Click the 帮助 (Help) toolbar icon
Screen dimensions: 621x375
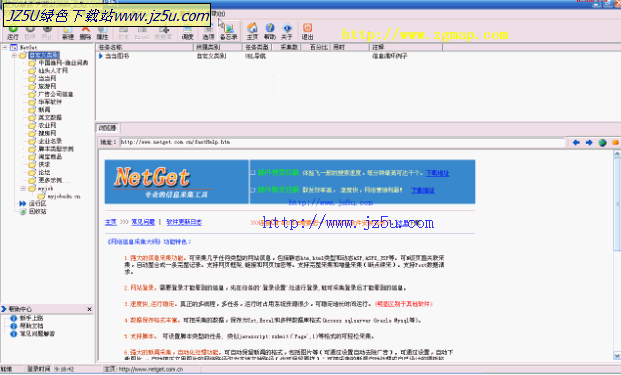[x=270, y=32]
